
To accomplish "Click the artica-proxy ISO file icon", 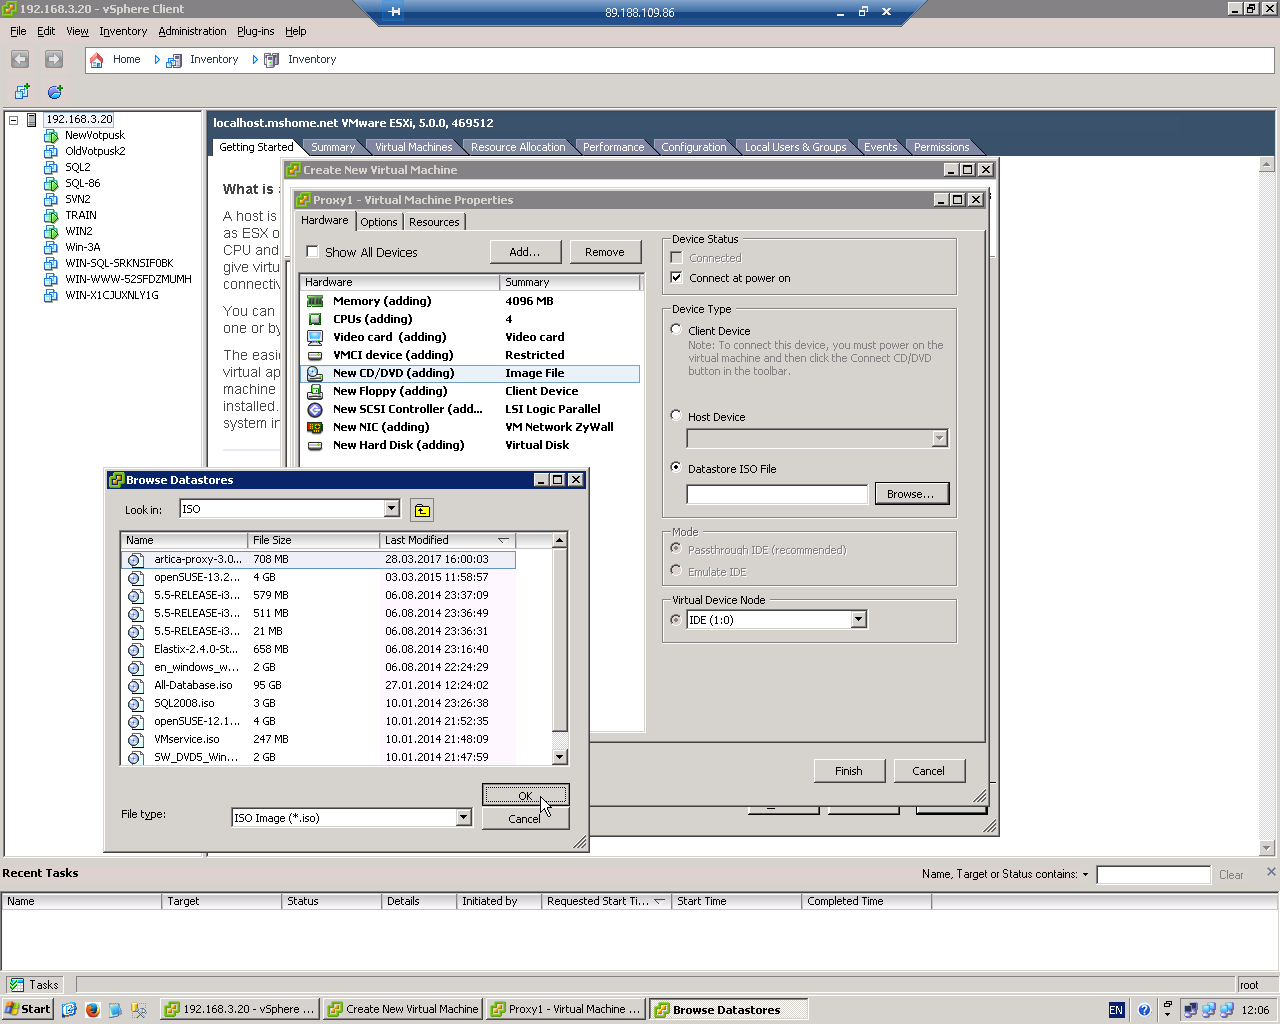I will [x=136, y=560].
